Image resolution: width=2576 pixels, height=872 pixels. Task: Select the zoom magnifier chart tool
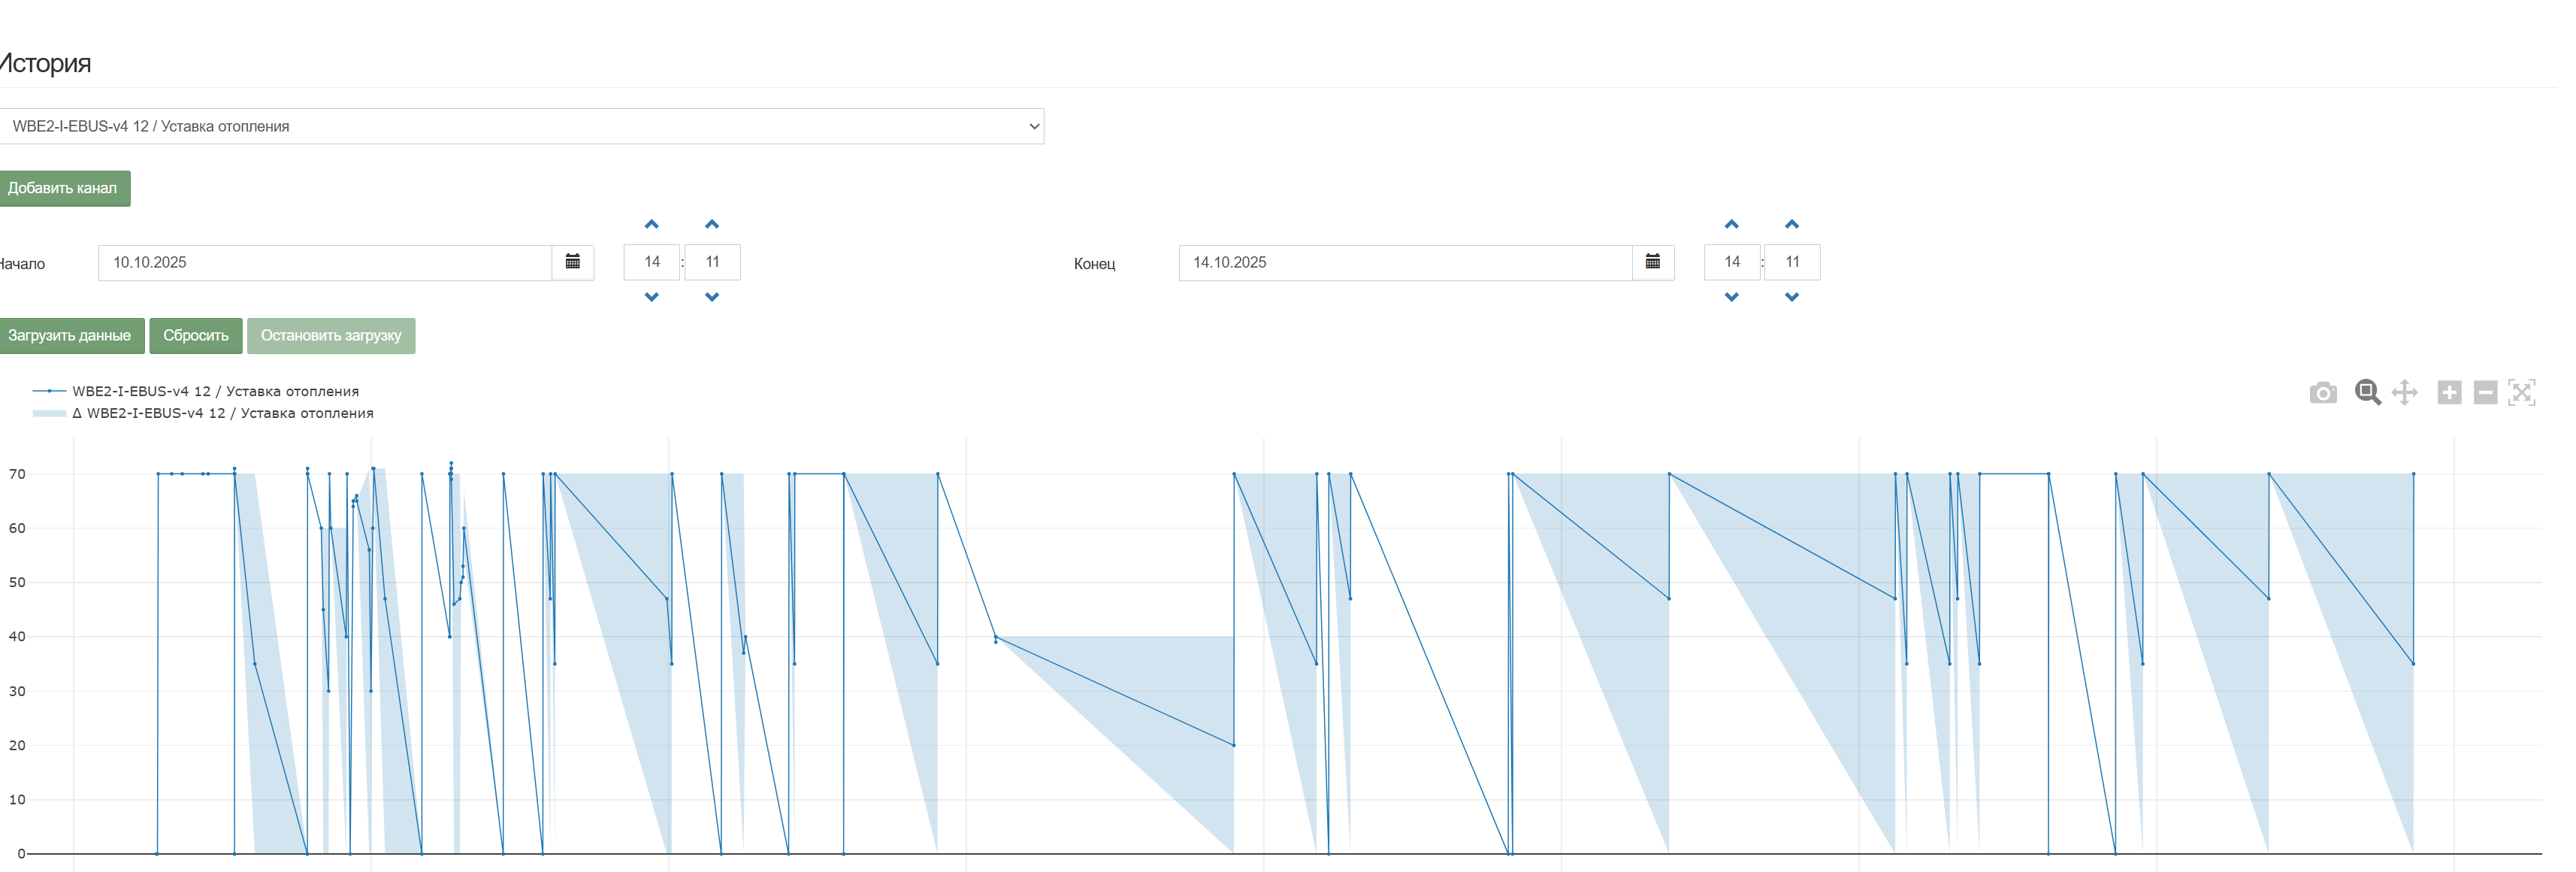coord(2366,392)
